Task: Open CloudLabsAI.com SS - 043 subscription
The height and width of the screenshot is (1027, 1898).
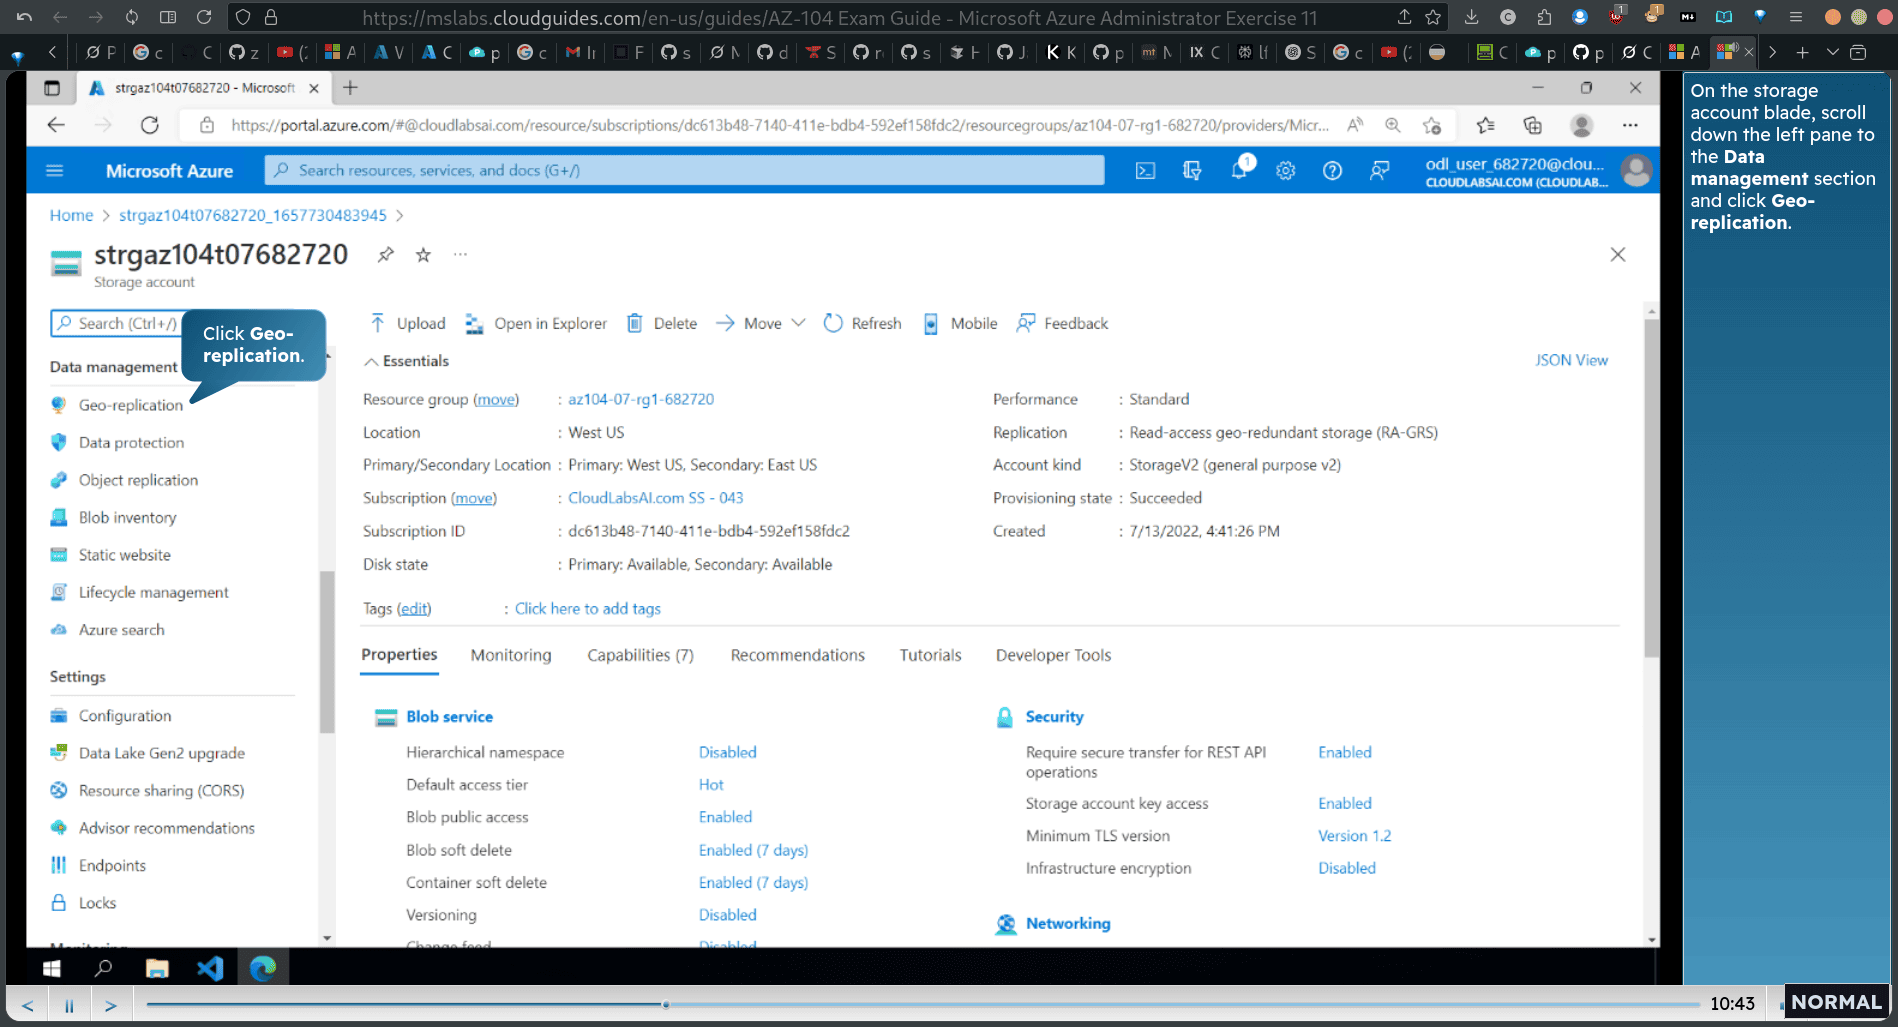Action: [x=656, y=498]
